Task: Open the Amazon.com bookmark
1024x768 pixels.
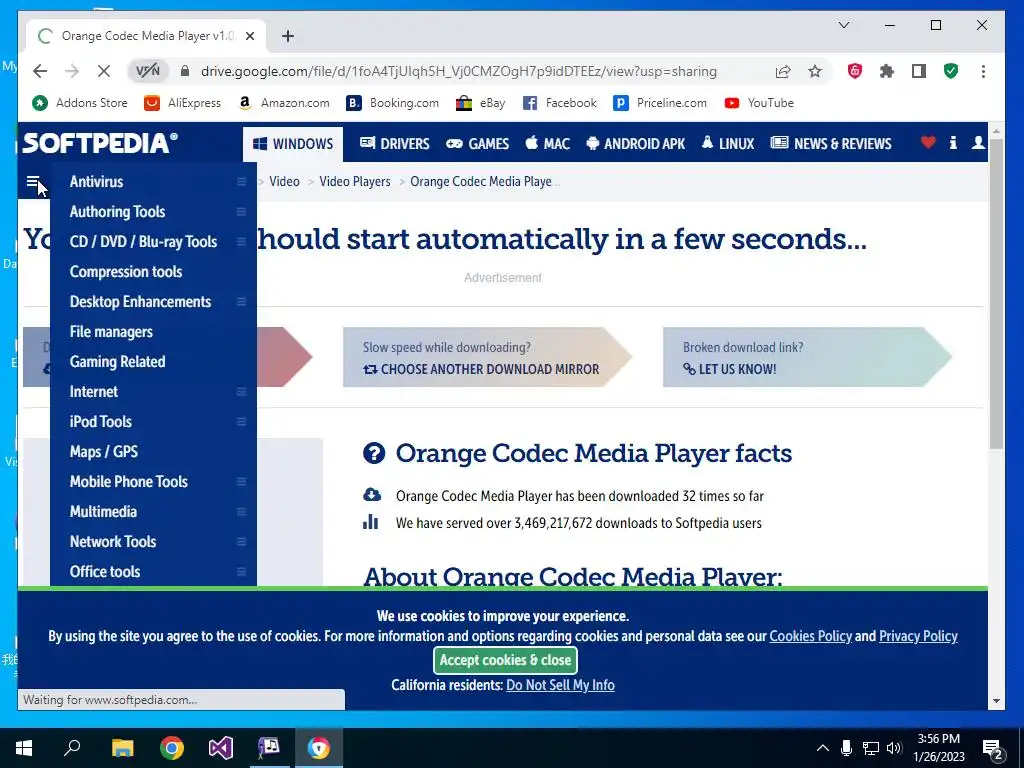Action: coord(283,103)
